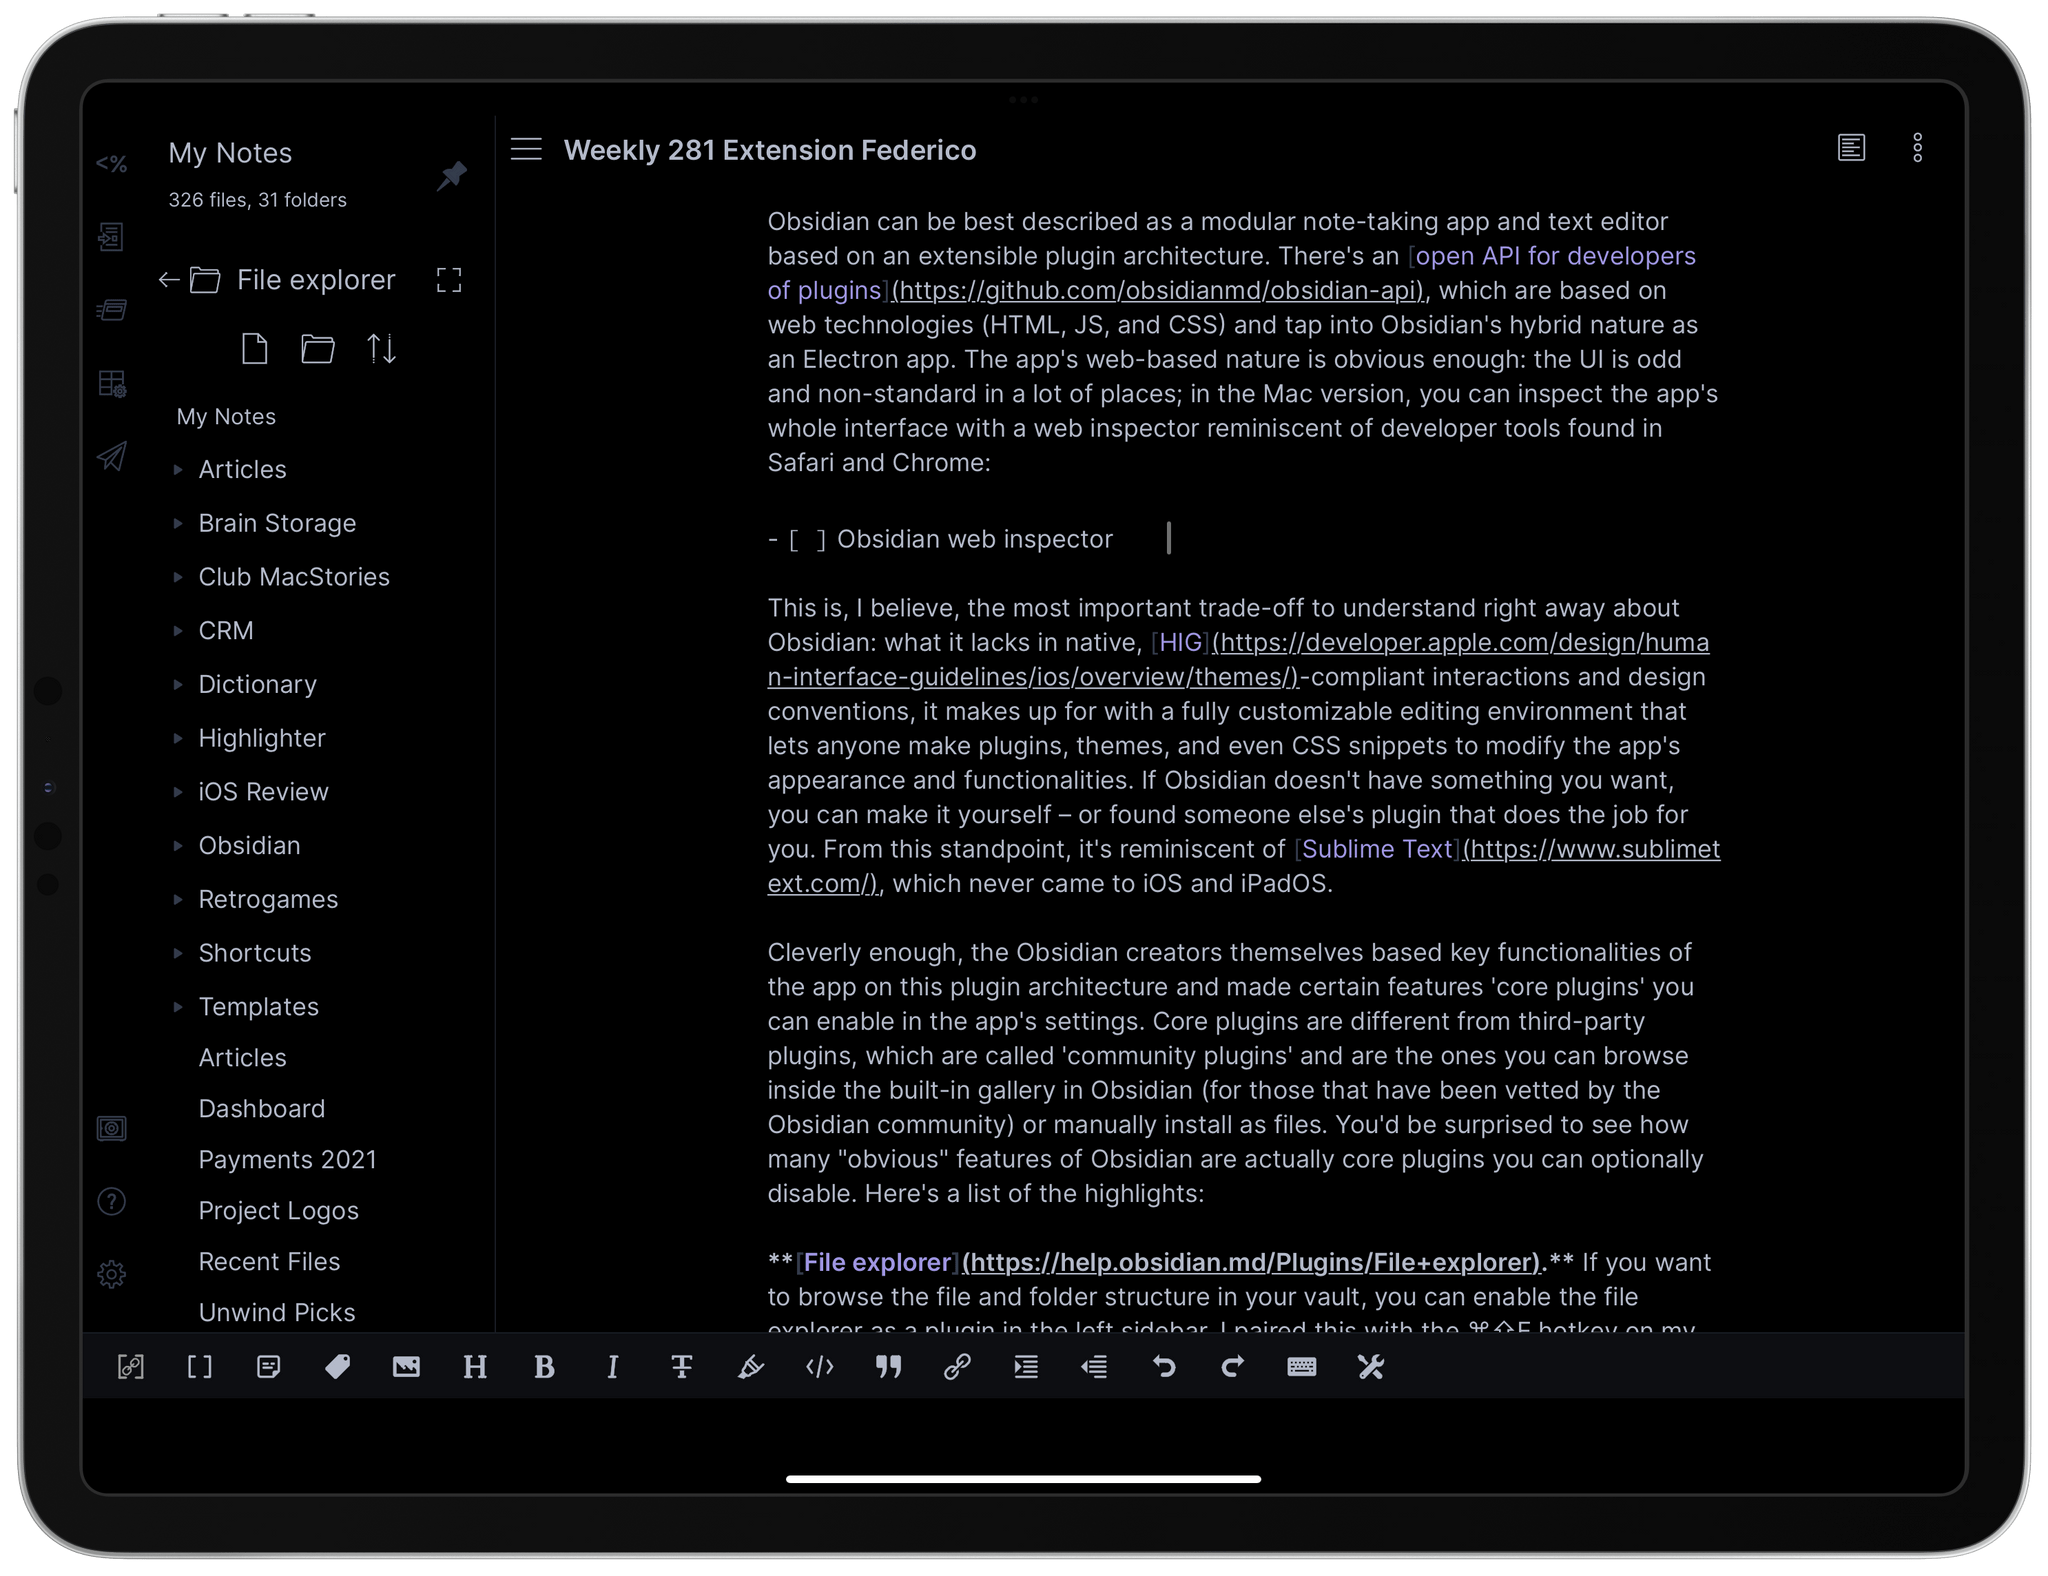The width and height of the screenshot is (2048, 1576).
Task: Toggle left sidebar with hamburger icon
Action: pos(526,150)
